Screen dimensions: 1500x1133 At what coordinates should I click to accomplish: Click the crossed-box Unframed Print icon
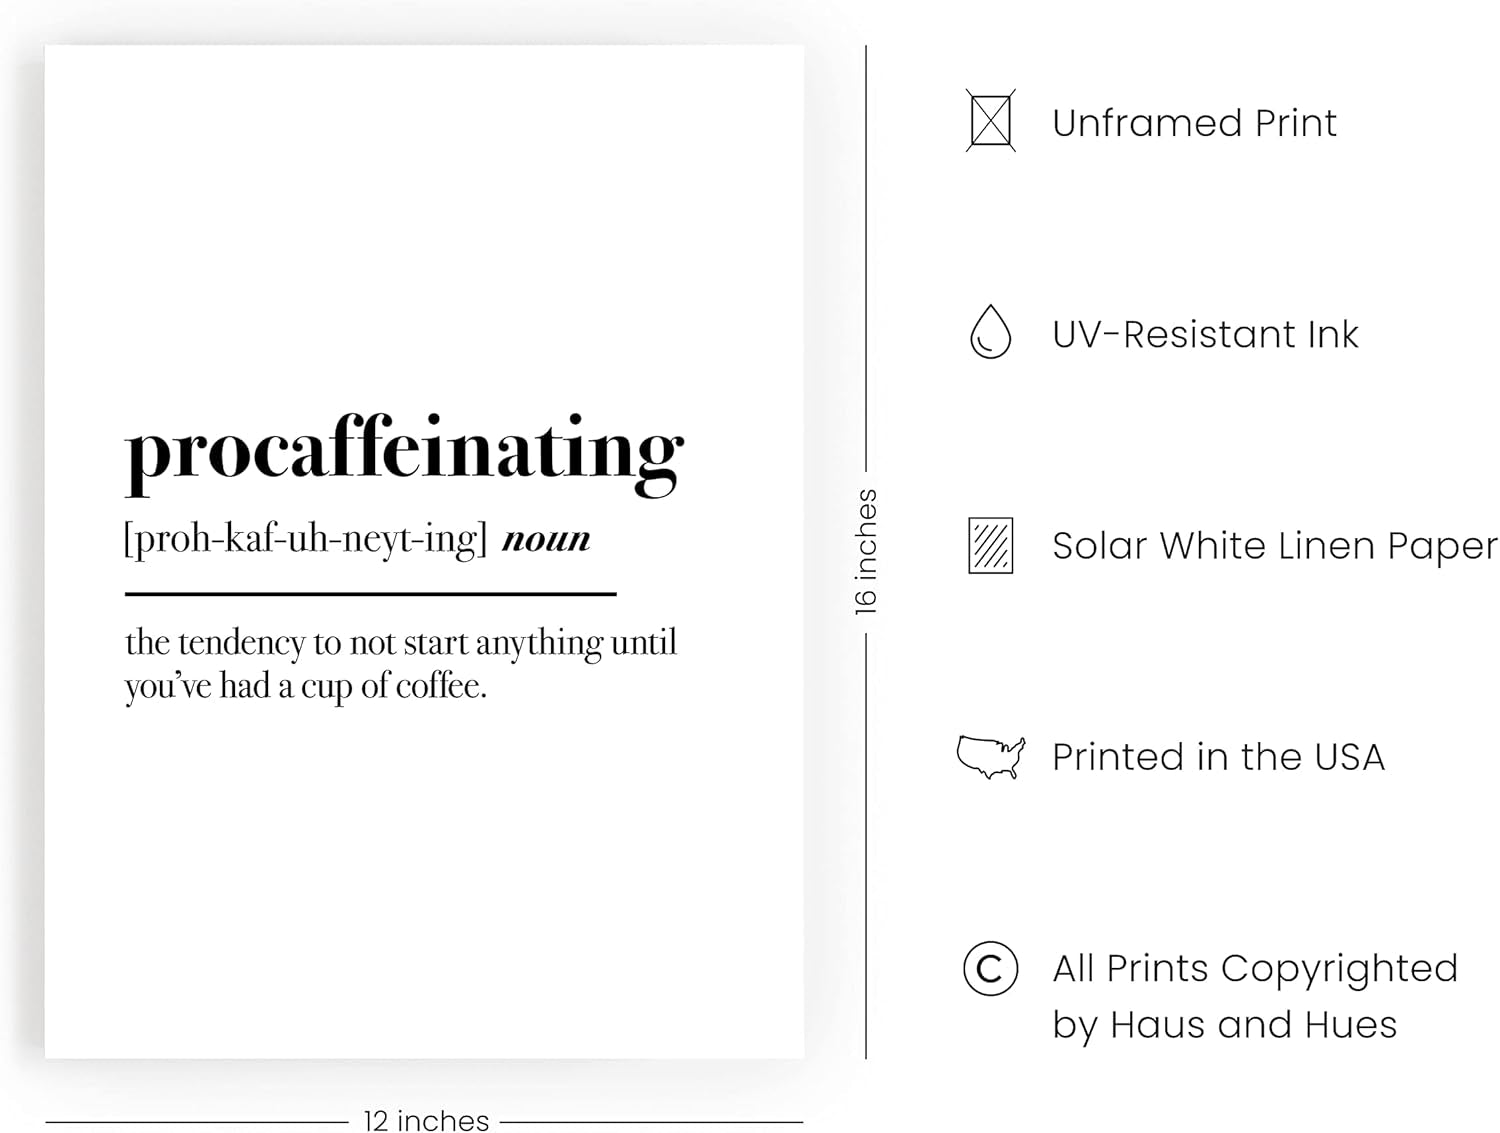pyautogui.click(x=990, y=121)
